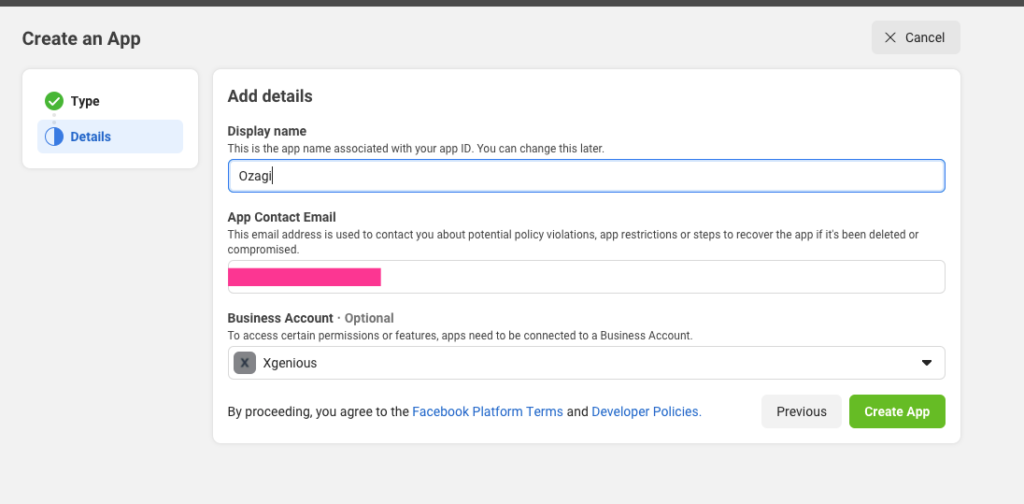Image resolution: width=1024 pixels, height=504 pixels.
Task: Click the 'Add details' heading
Action: click(270, 97)
